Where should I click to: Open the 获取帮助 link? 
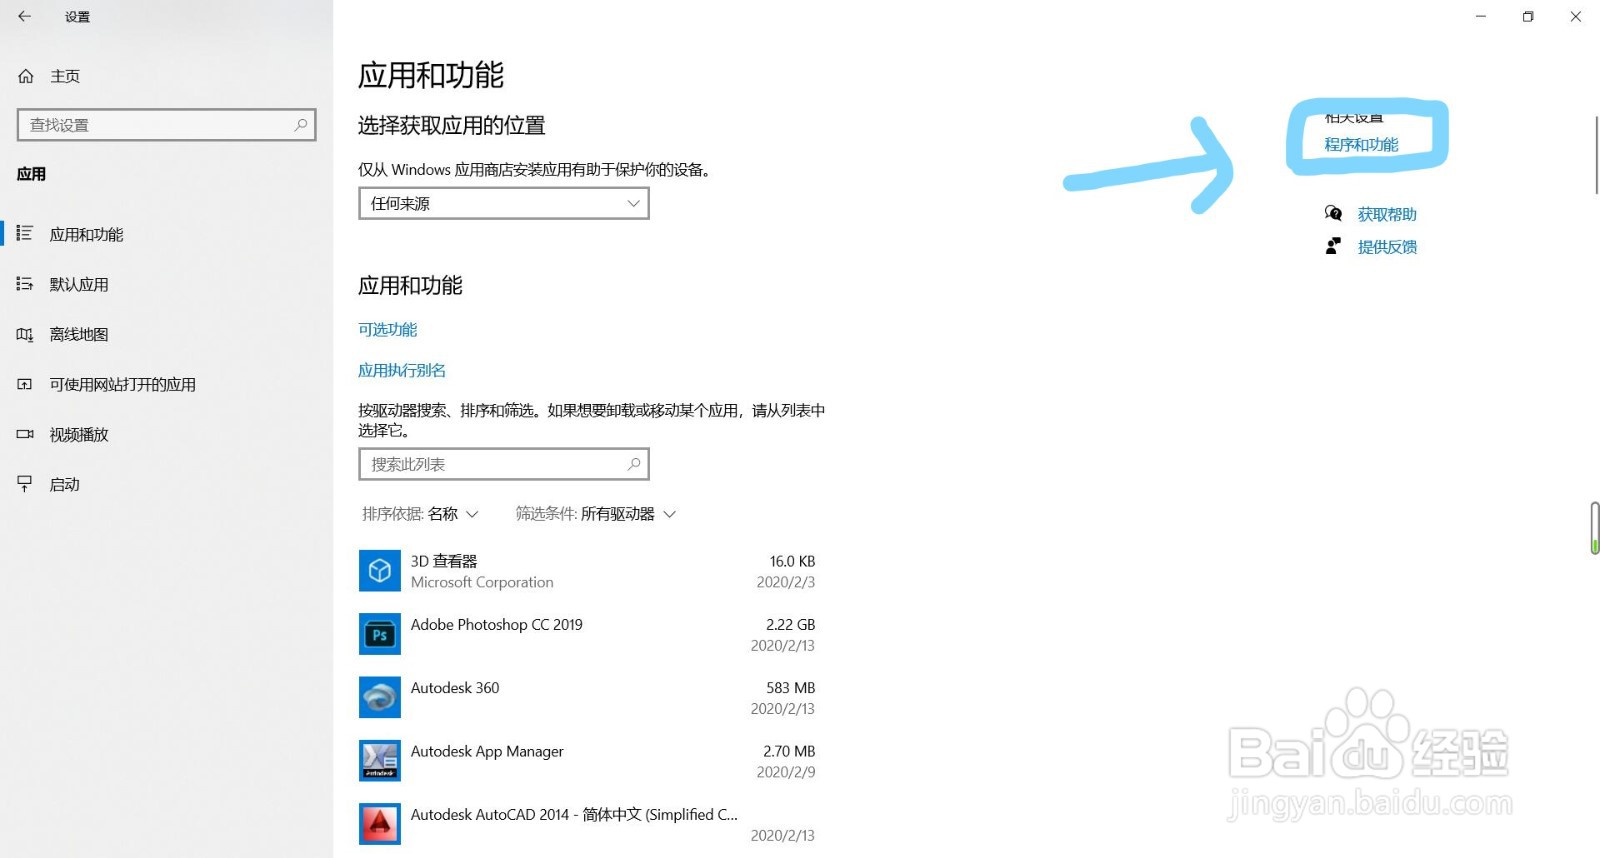pyautogui.click(x=1387, y=214)
